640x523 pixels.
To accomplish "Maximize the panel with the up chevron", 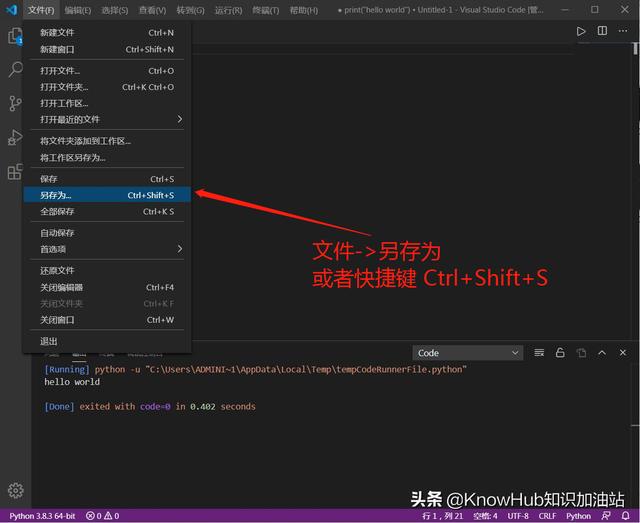I will [602, 352].
